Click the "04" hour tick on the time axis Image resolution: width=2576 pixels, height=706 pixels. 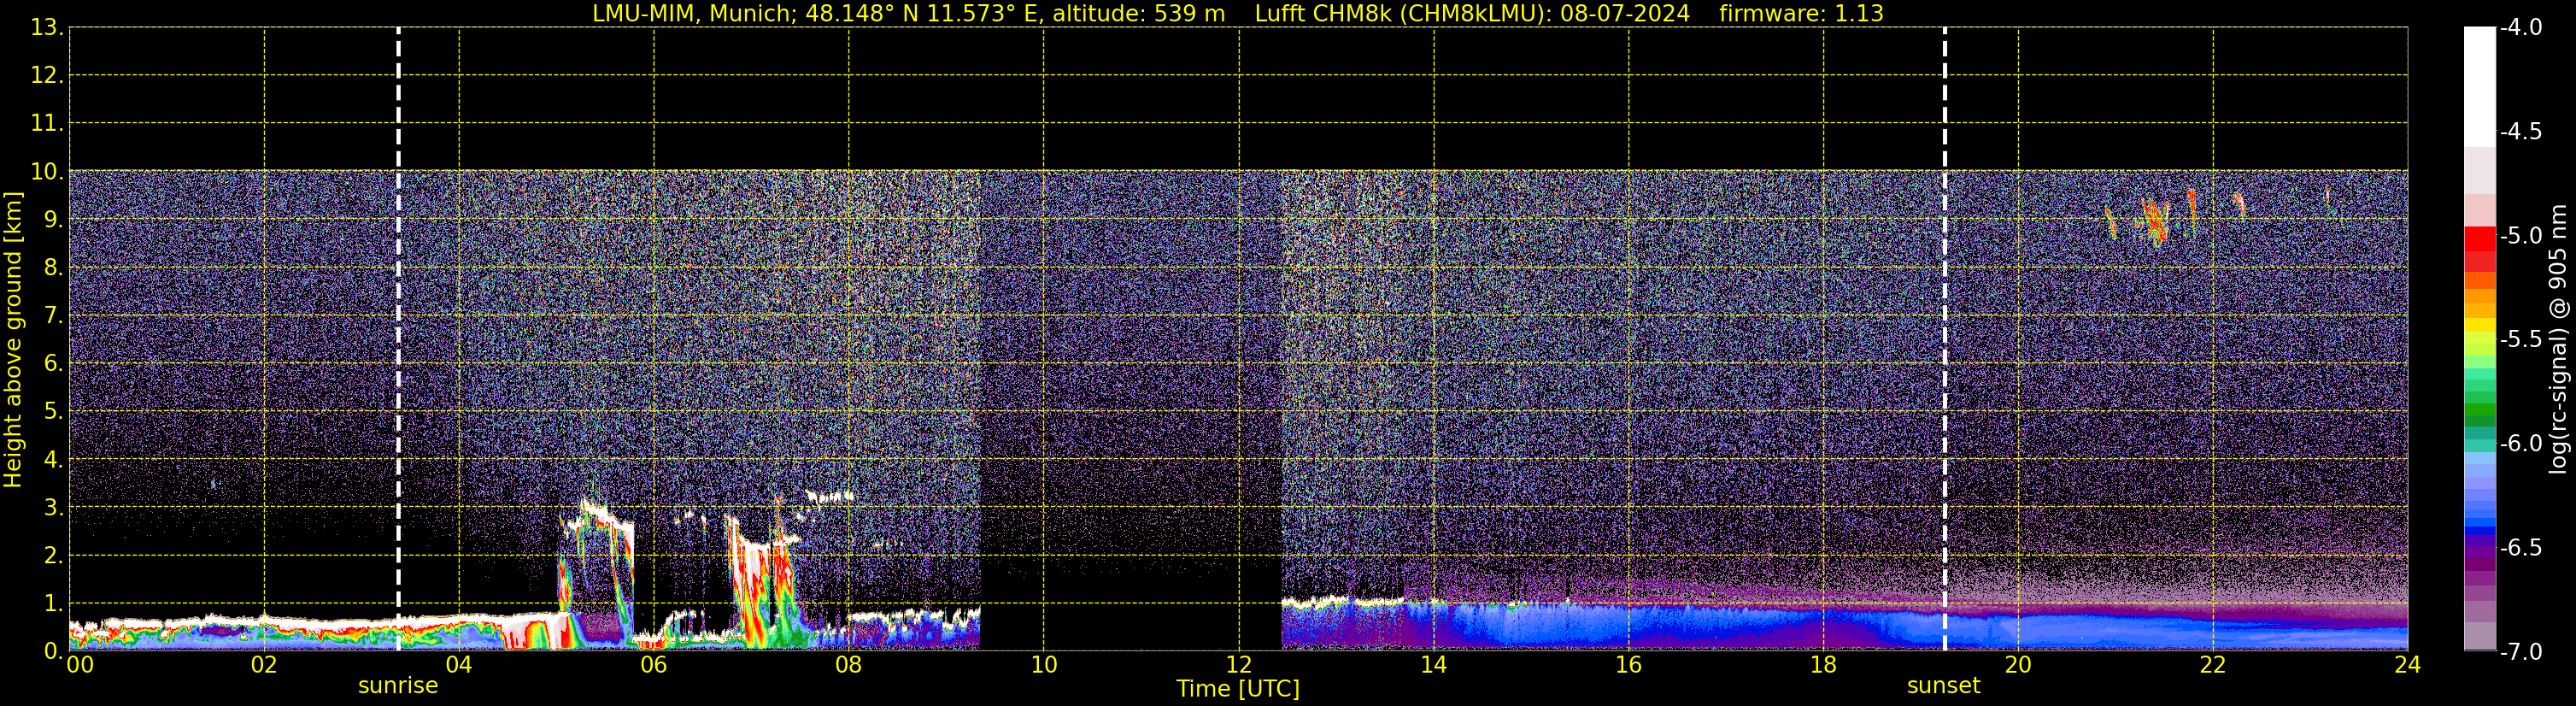point(459,665)
